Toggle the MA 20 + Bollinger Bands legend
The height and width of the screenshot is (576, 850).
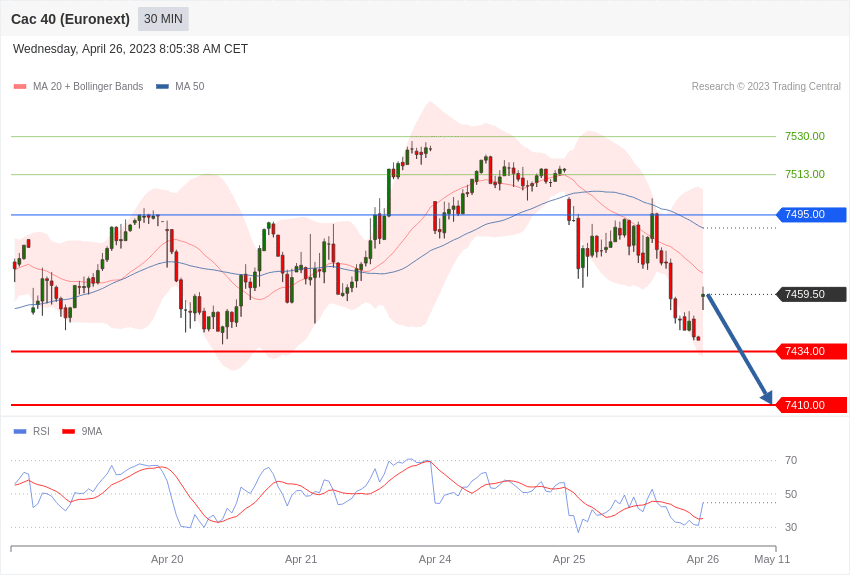point(79,86)
